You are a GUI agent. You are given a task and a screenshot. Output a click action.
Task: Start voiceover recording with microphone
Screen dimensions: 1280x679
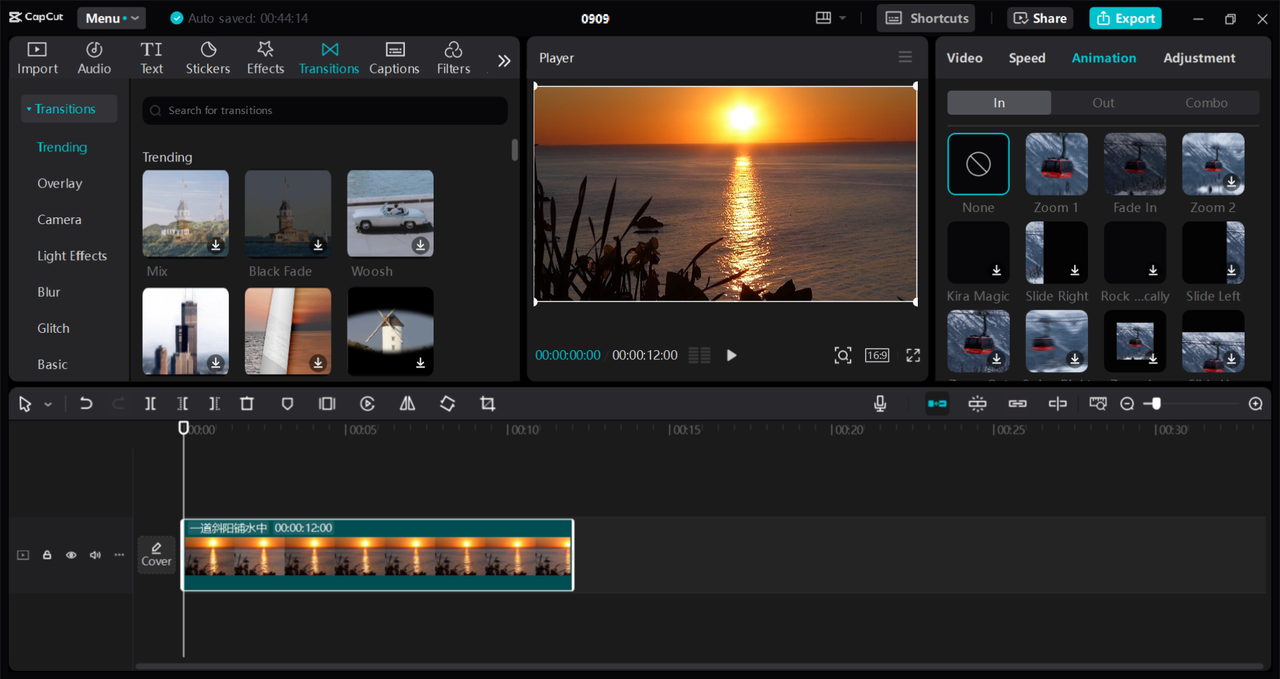pyautogui.click(x=880, y=404)
